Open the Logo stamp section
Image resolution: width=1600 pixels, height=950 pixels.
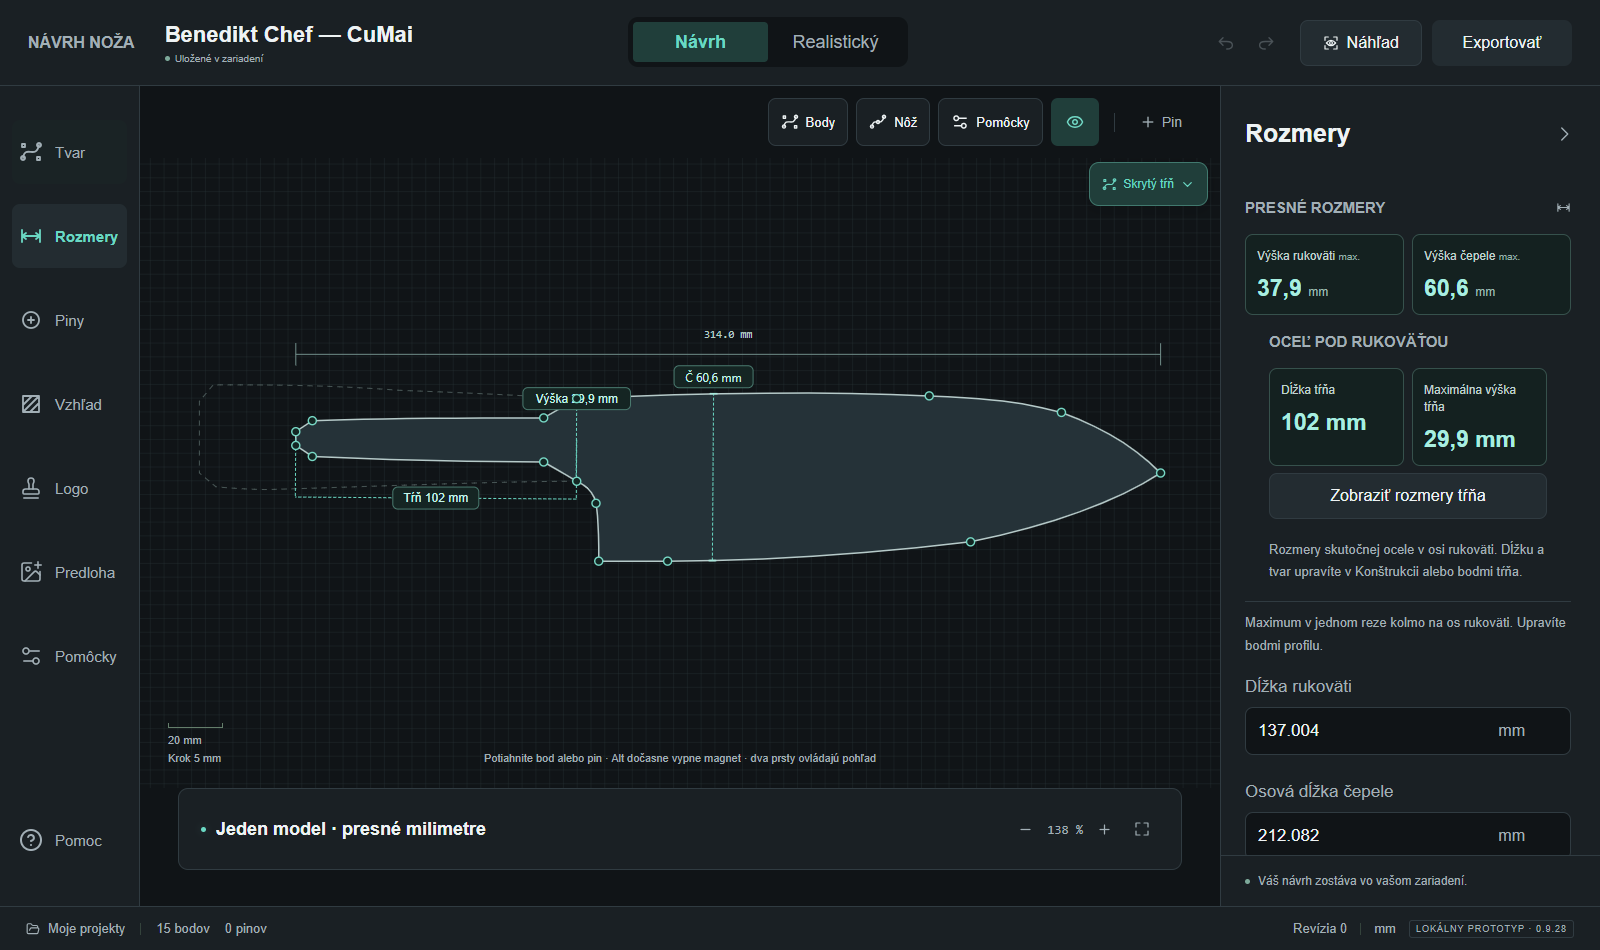(x=69, y=488)
